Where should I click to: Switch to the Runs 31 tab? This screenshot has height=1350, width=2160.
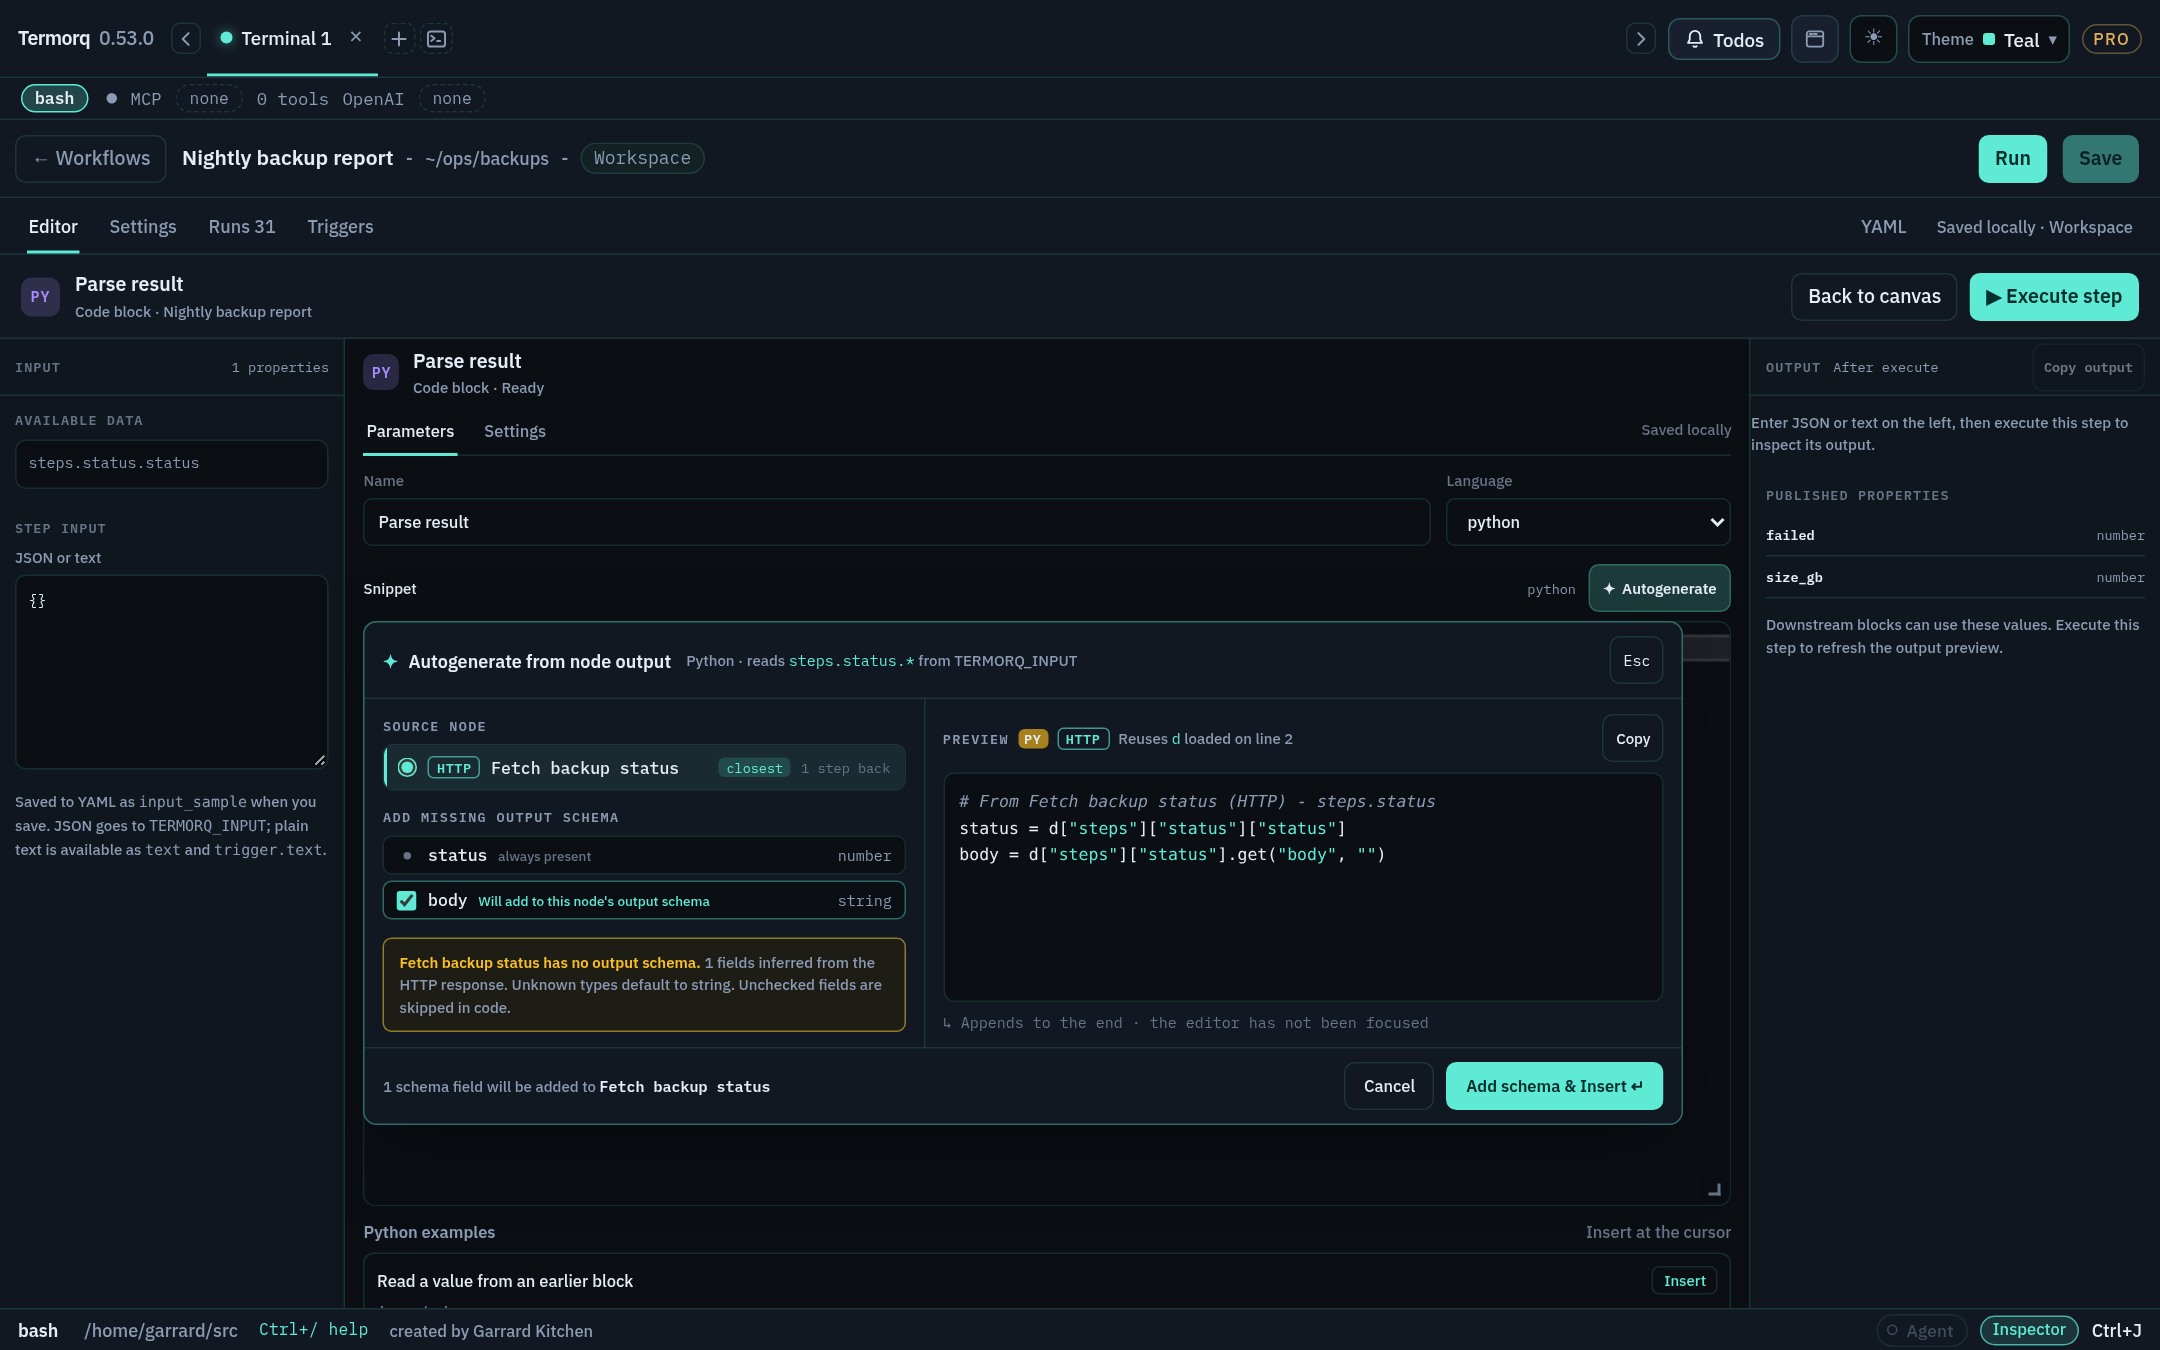pyautogui.click(x=242, y=227)
